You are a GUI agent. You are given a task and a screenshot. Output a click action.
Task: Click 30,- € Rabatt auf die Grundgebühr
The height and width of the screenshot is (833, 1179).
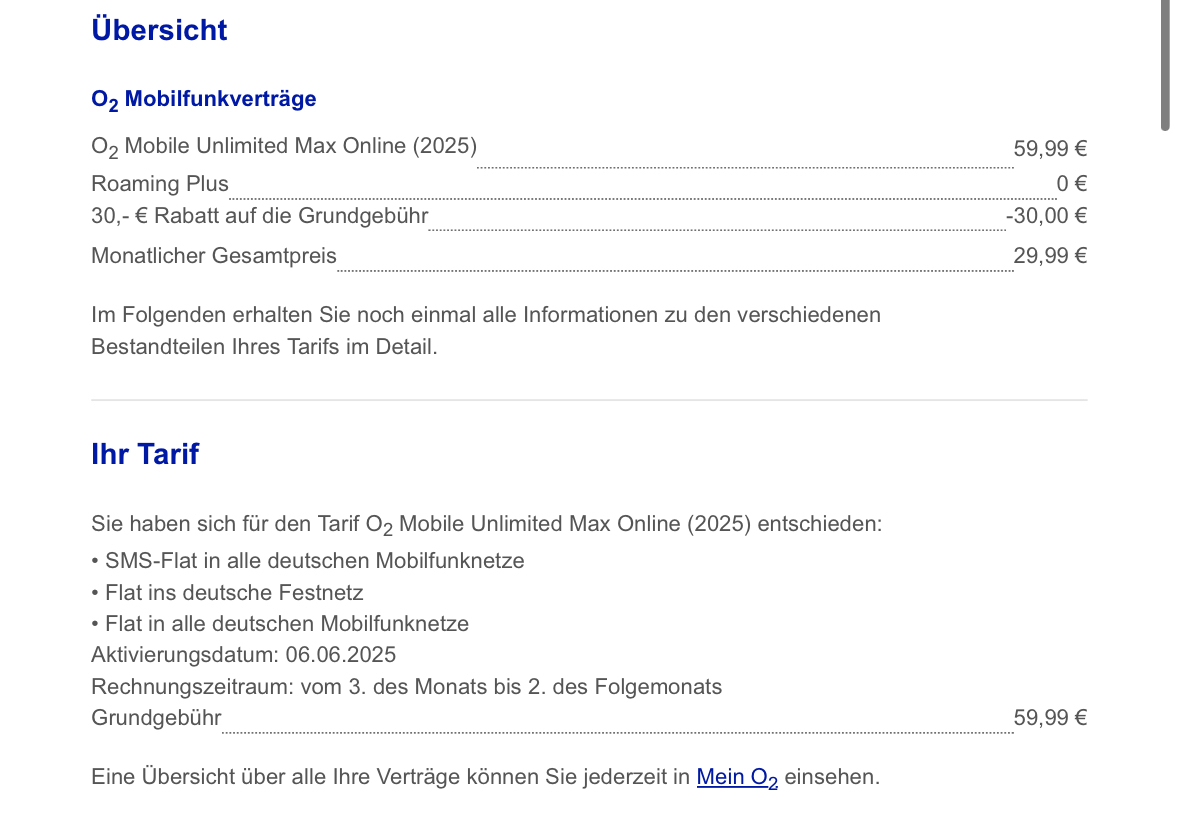point(259,216)
